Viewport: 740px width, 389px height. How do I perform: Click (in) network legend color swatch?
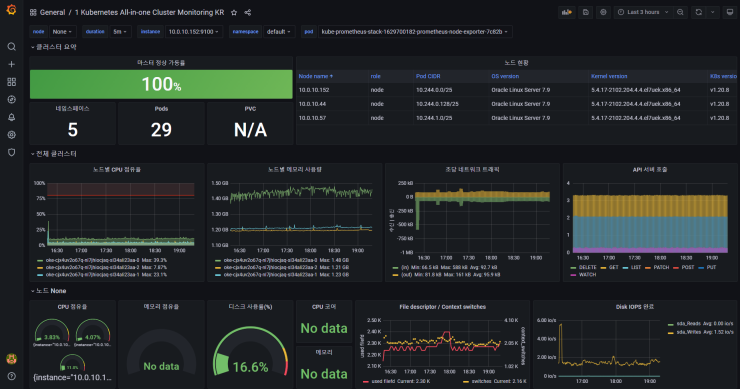[x=395, y=268]
